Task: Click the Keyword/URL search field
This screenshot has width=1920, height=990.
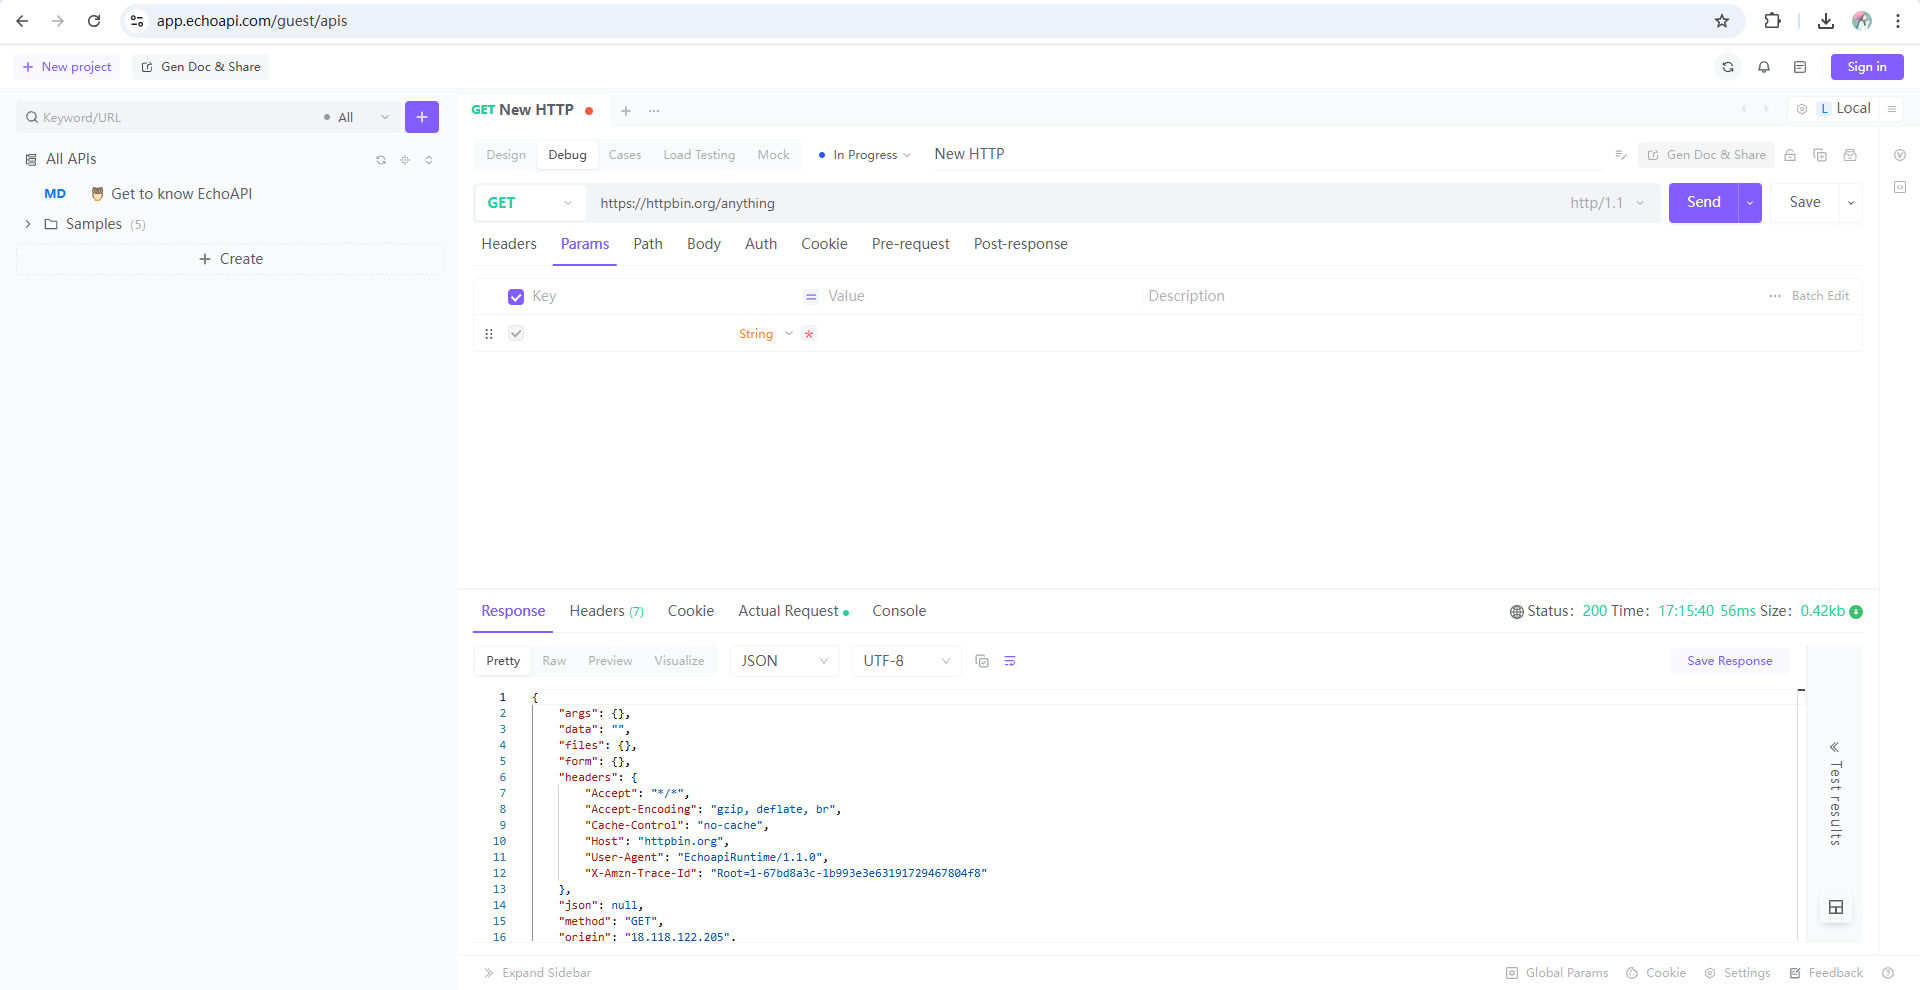Action: 165,117
